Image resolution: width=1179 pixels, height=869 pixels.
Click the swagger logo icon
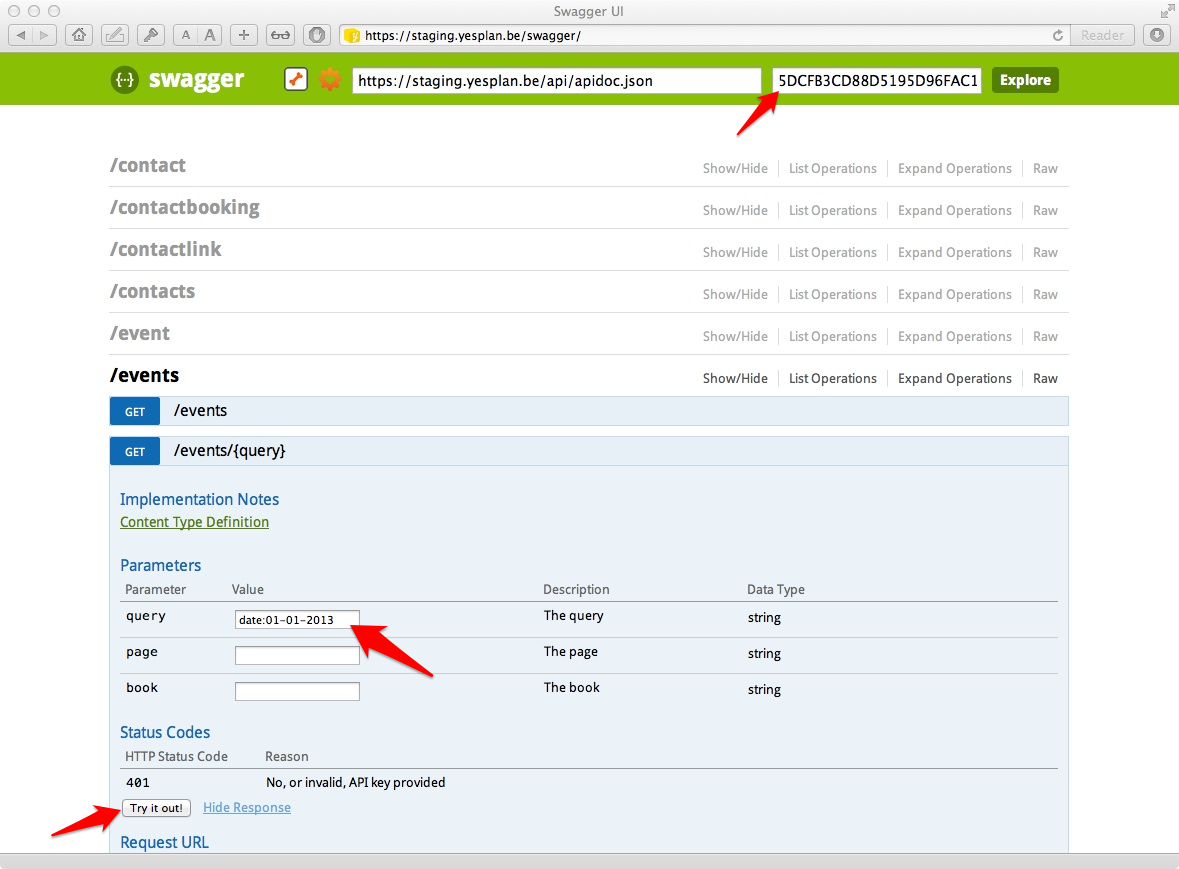(x=125, y=80)
